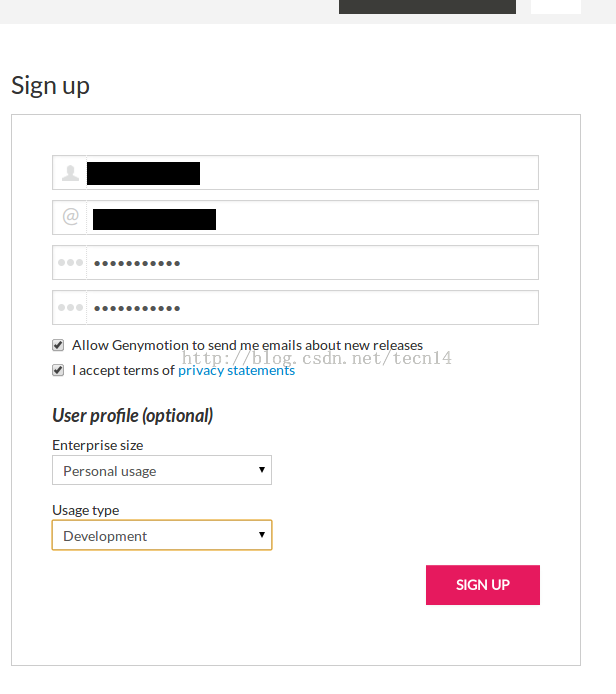This screenshot has width=616, height=694.
Task: Click the dark bar at page top
Action: (427, 7)
